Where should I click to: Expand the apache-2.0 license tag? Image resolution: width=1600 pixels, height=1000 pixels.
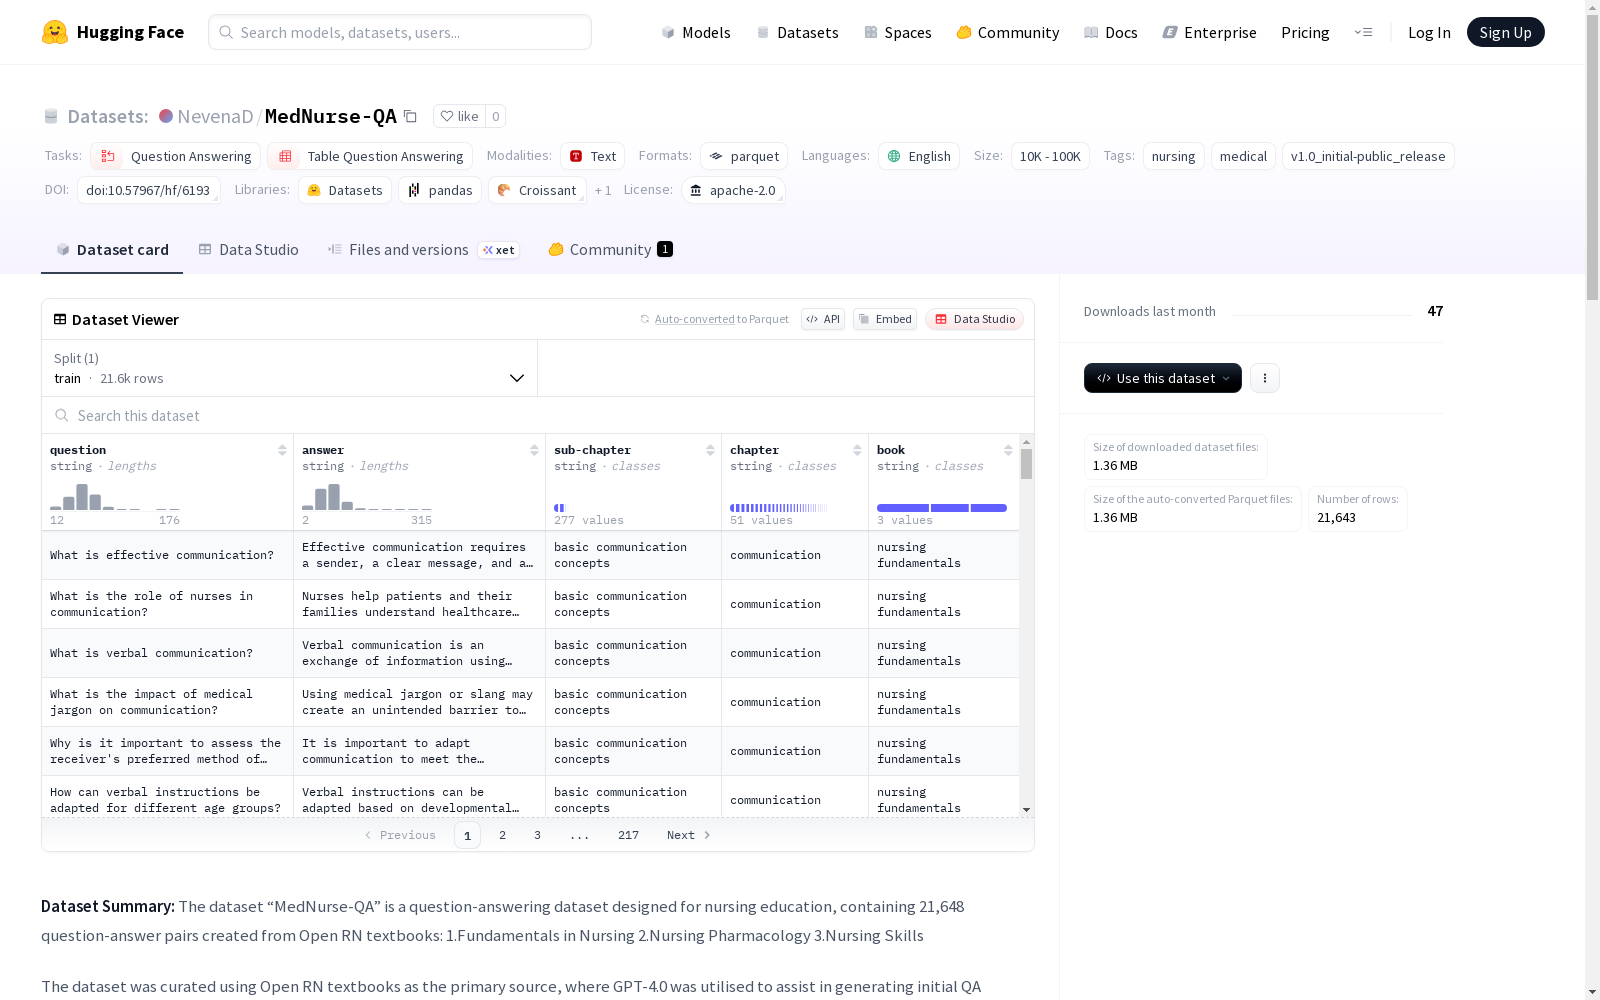(x=733, y=190)
